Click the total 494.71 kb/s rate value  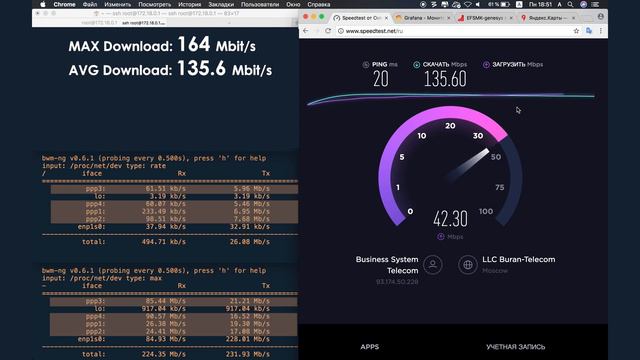[x=164, y=242]
